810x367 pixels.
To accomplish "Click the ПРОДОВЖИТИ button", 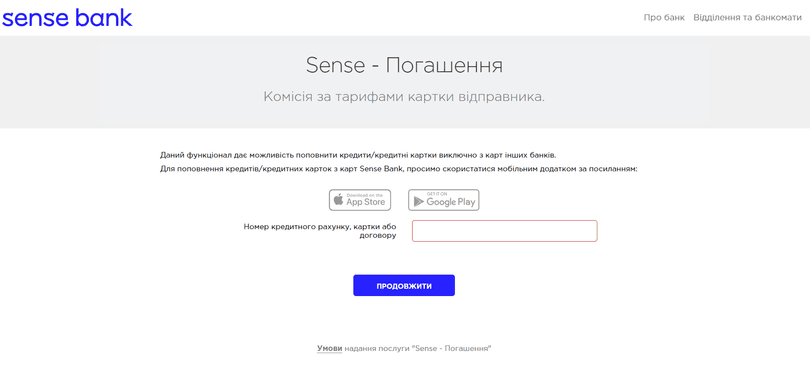I will [404, 285].
